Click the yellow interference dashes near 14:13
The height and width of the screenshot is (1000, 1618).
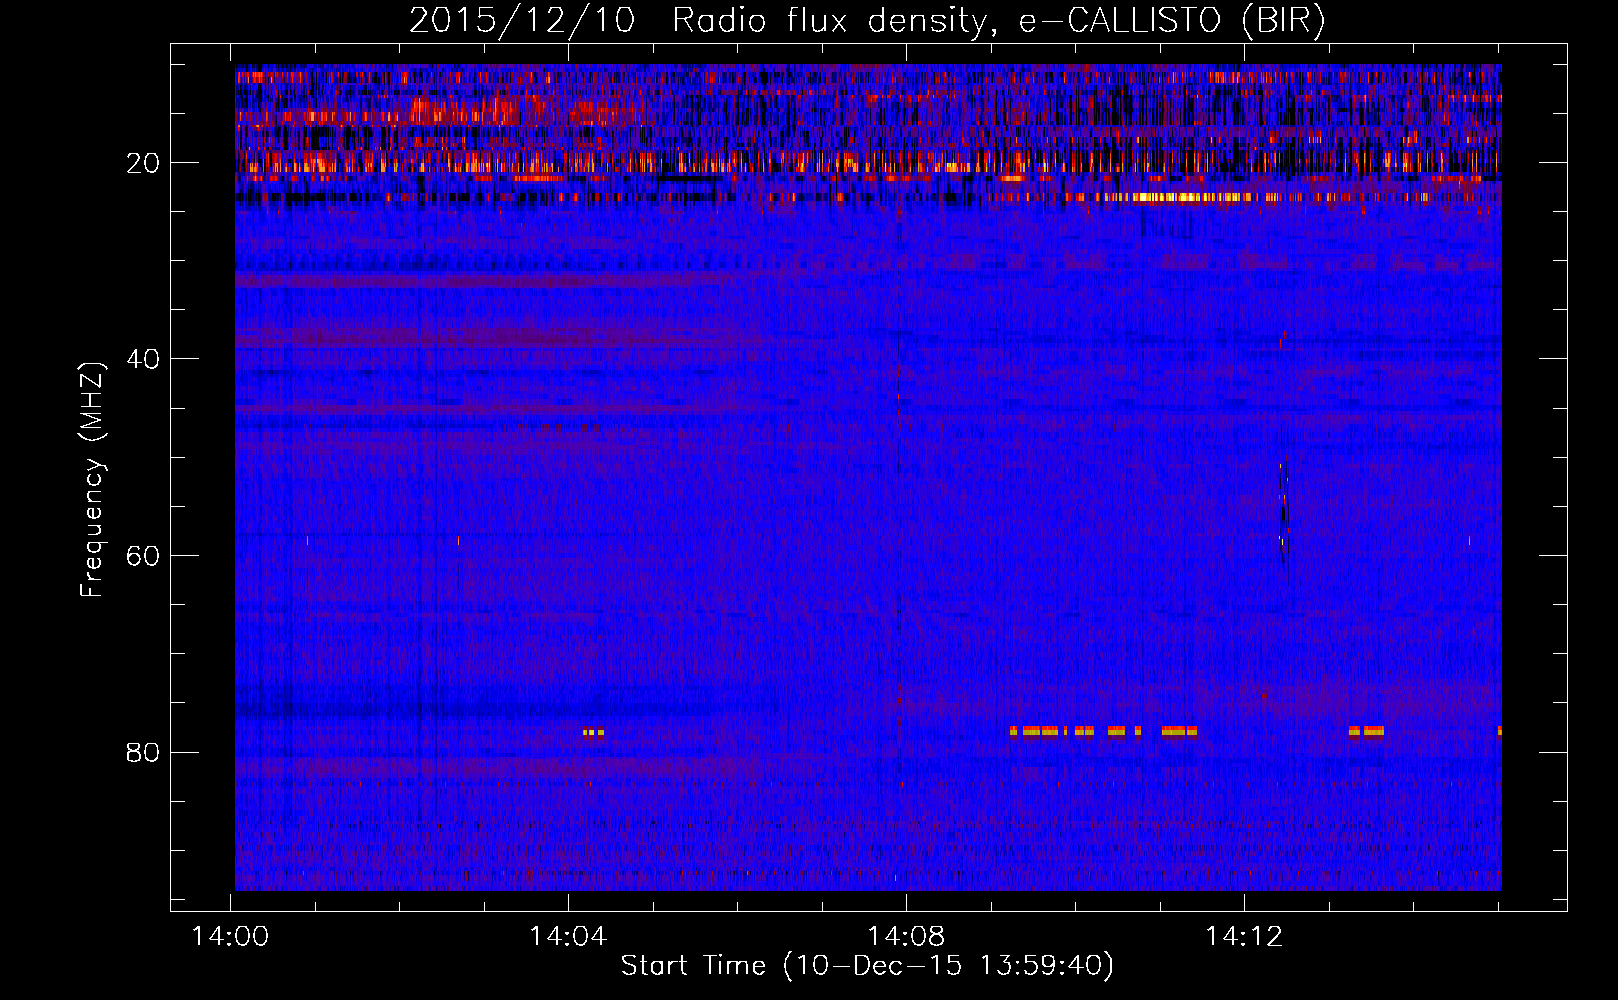point(1366,731)
